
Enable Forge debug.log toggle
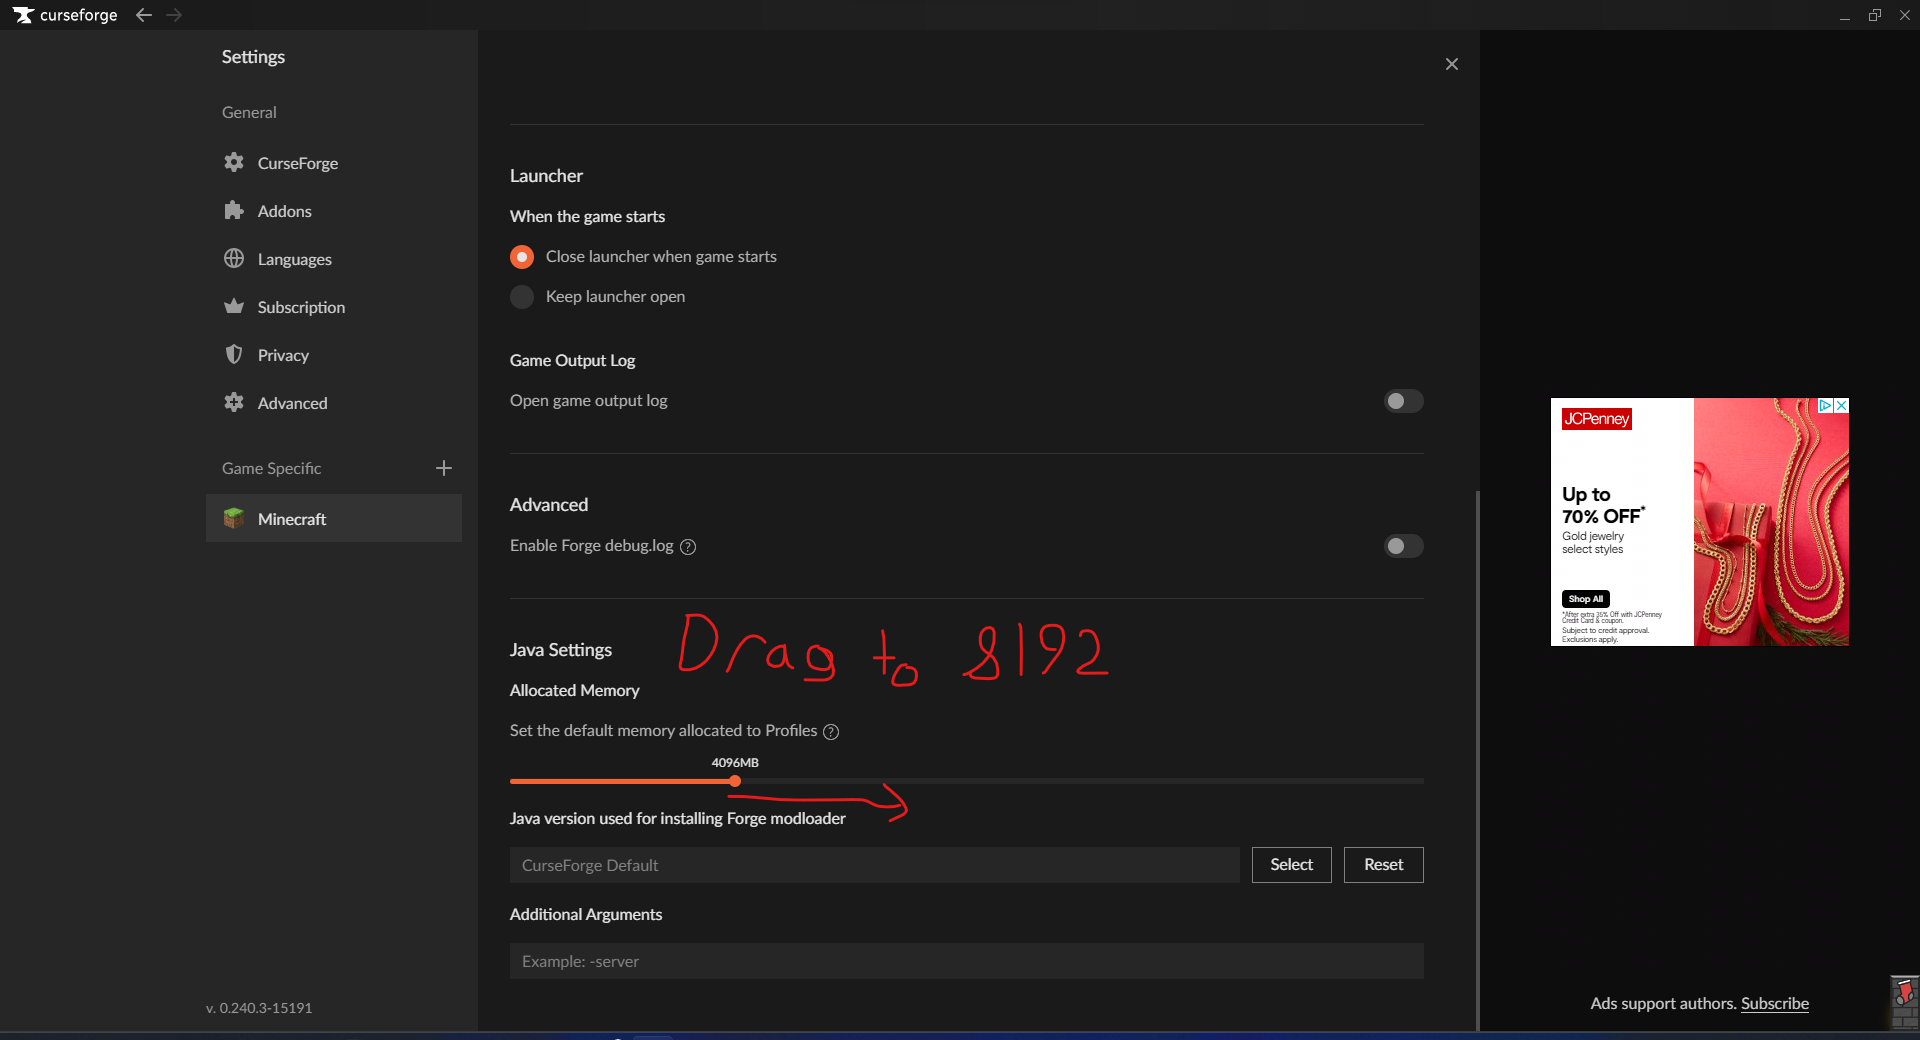click(1403, 546)
